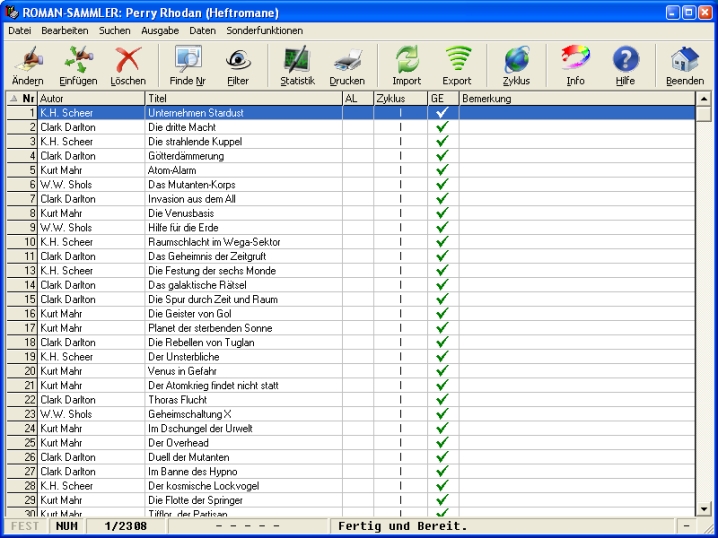Click the Einfügen insert icon
This screenshot has width=718, height=538.
click(x=78, y=65)
